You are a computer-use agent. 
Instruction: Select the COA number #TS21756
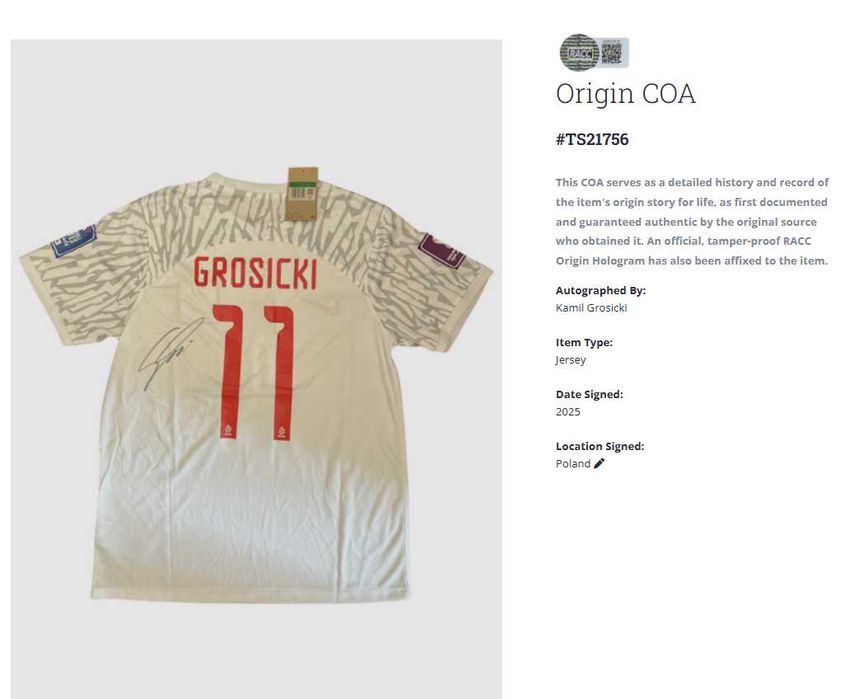tap(592, 139)
